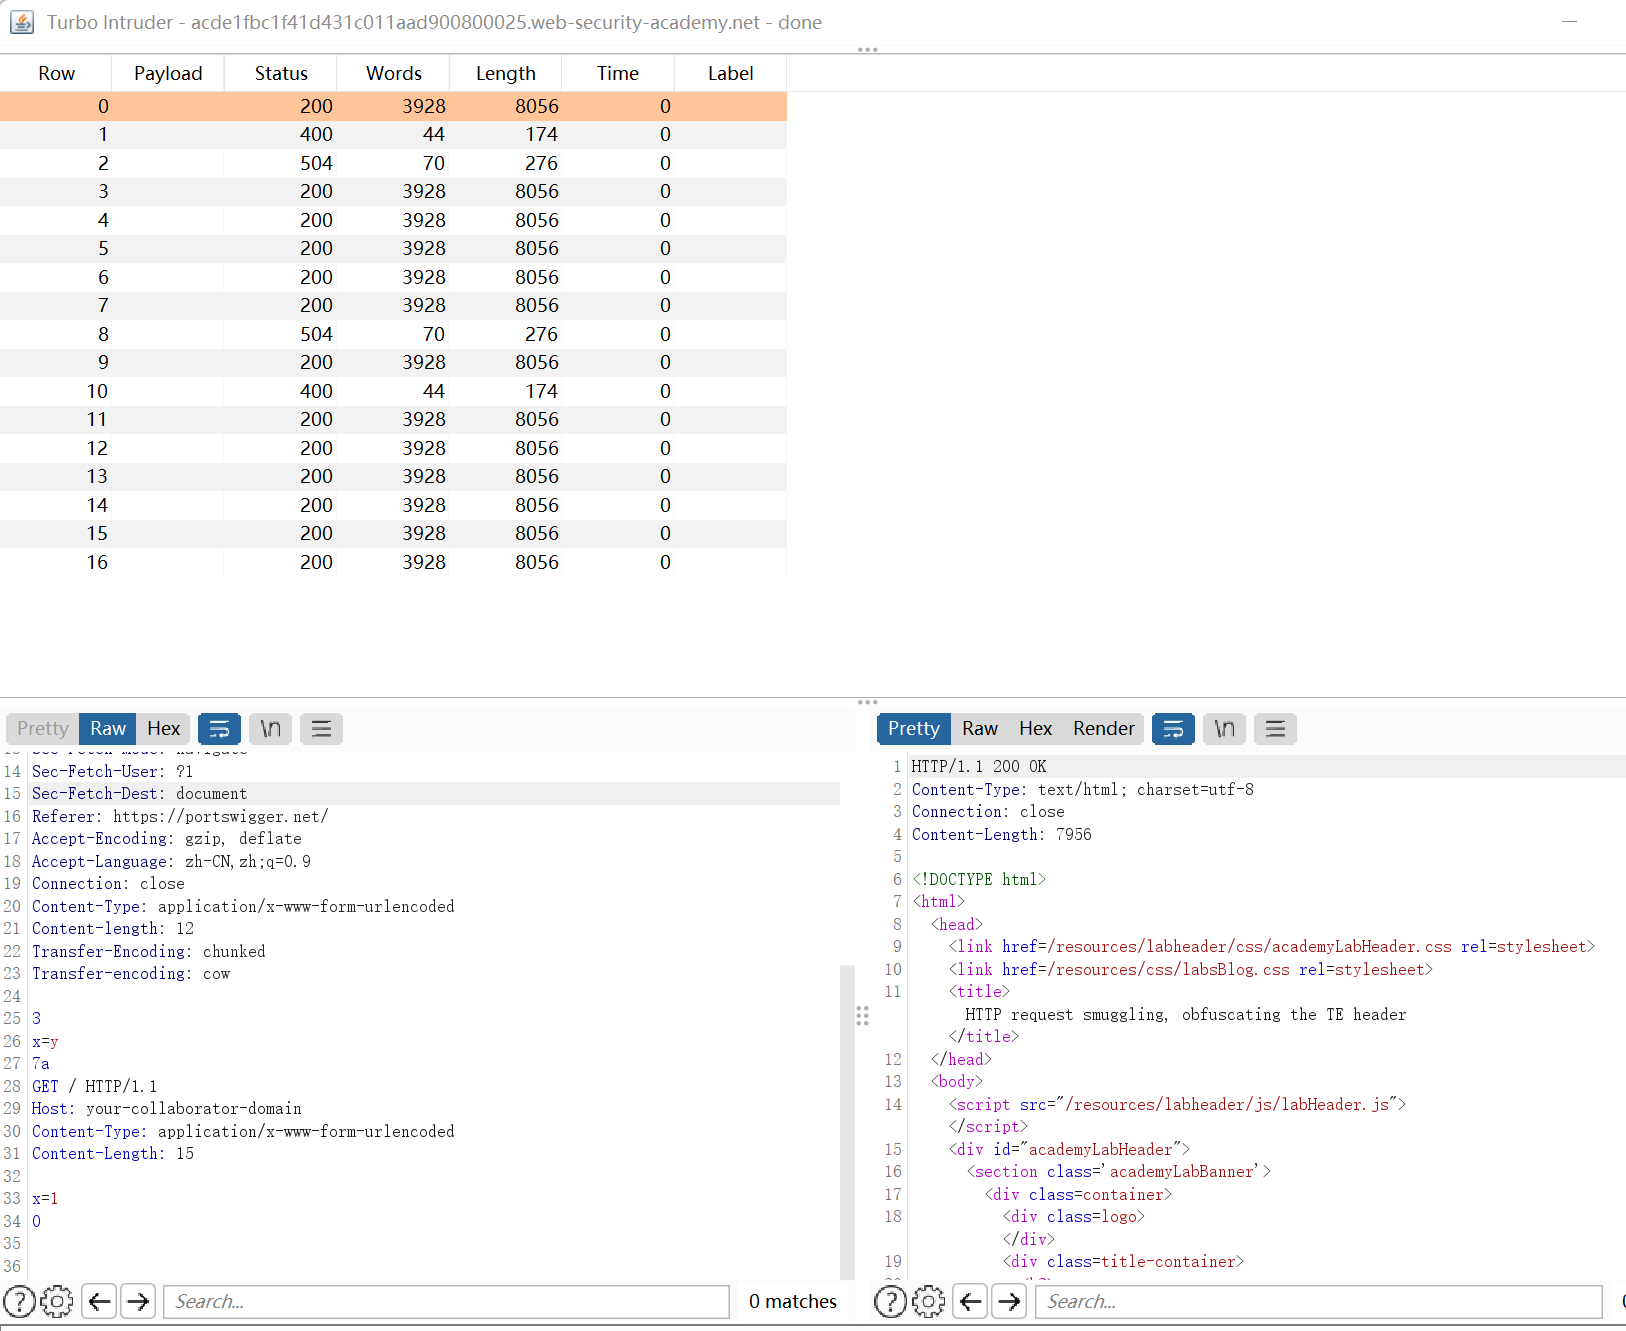Open response Render tab
Viewport: 1626px width, 1331px height.
point(1104,729)
